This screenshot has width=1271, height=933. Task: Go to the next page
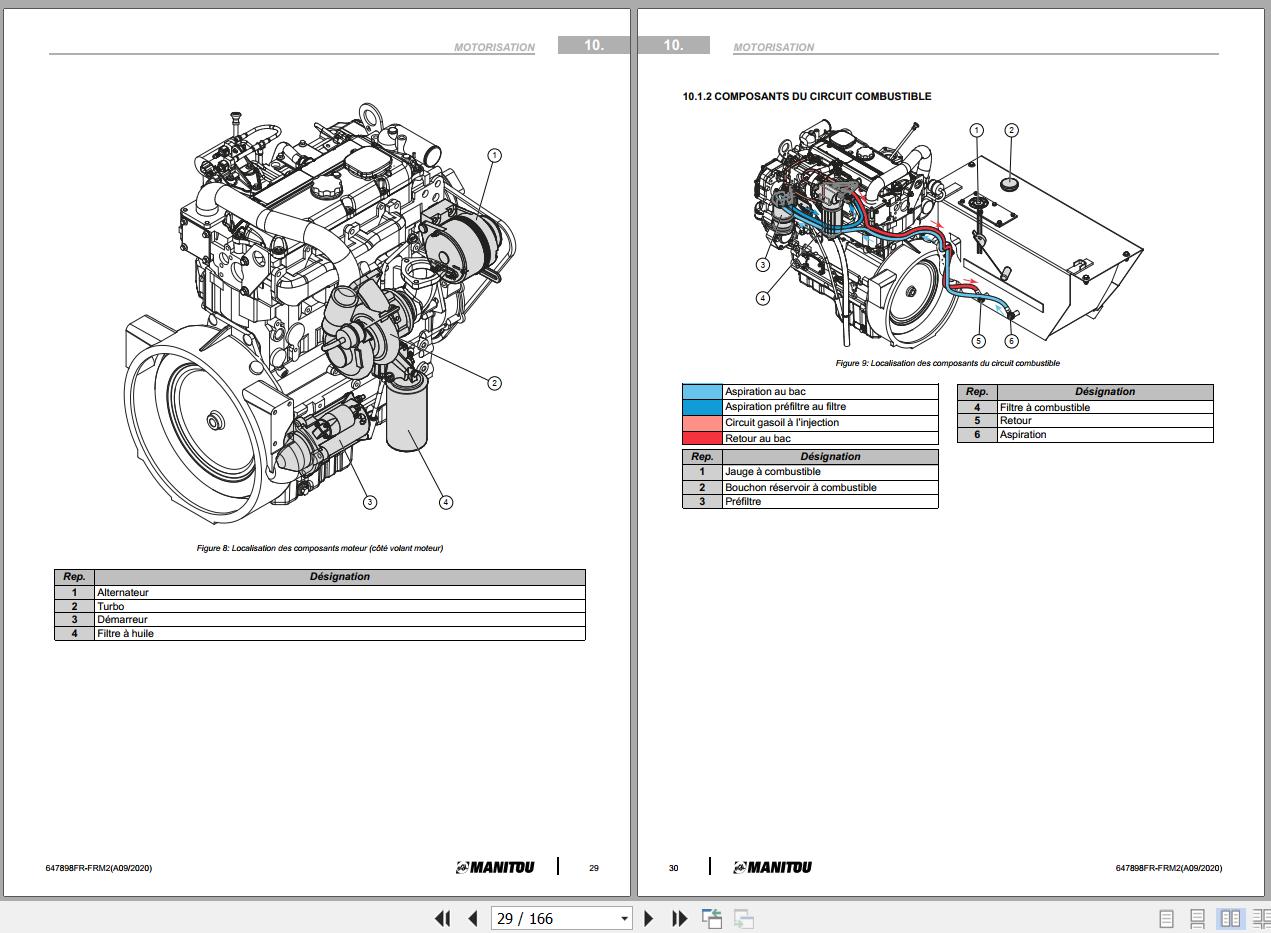(648, 918)
